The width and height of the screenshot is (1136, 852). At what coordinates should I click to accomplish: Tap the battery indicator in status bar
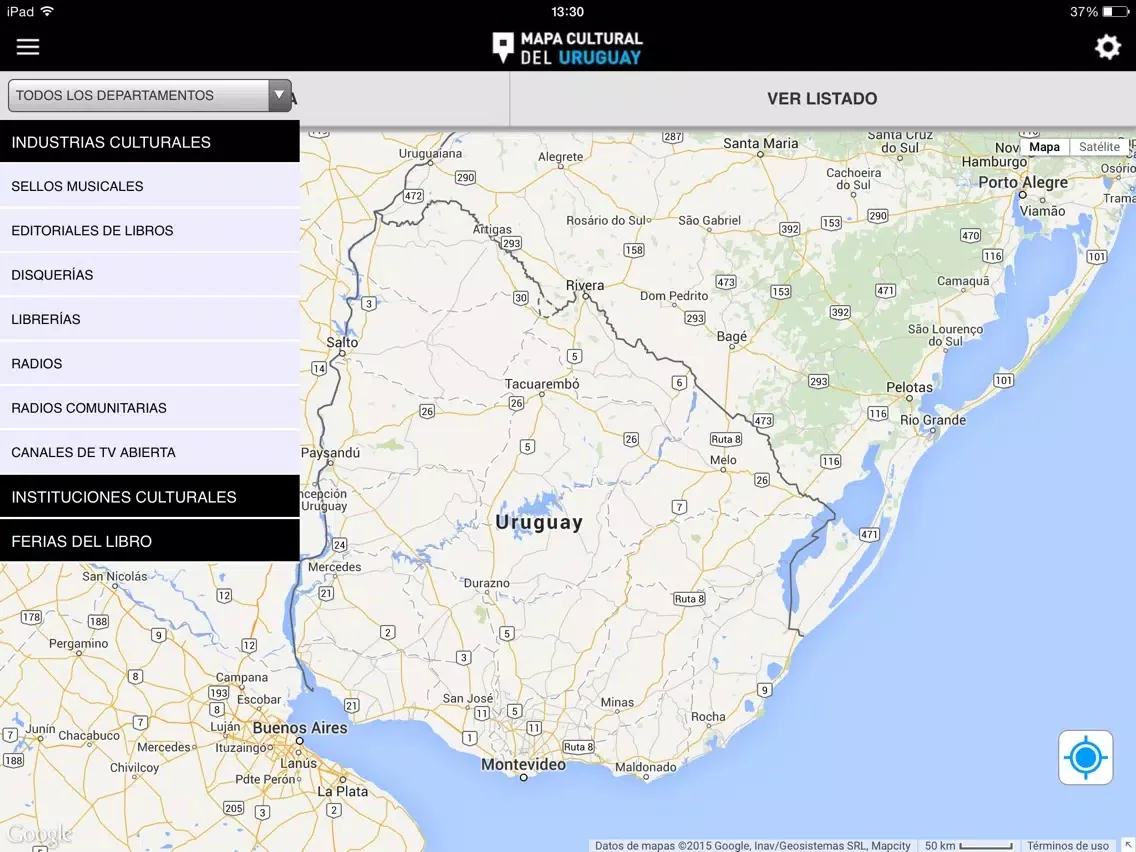coord(1115,12)
